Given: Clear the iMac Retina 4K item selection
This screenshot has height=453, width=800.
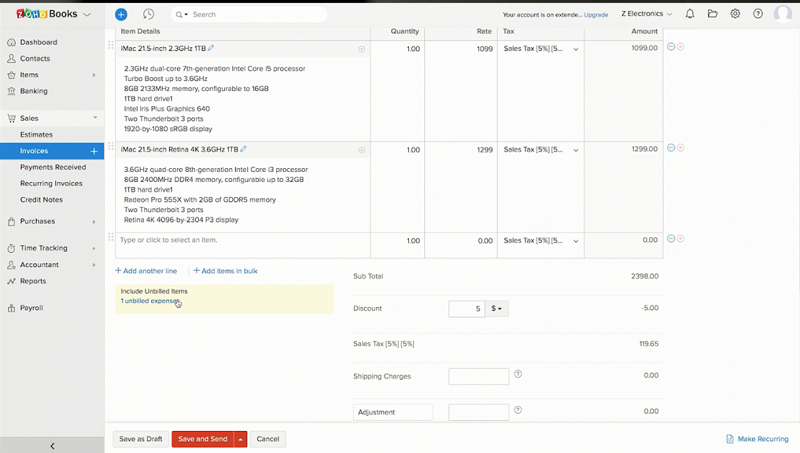Looking at the screenshot, I should tap(361, 150).
